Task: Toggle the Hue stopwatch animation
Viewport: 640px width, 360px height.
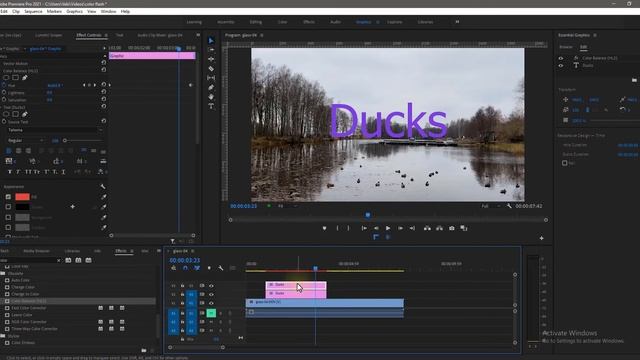Action: click(x=4, y=85)
